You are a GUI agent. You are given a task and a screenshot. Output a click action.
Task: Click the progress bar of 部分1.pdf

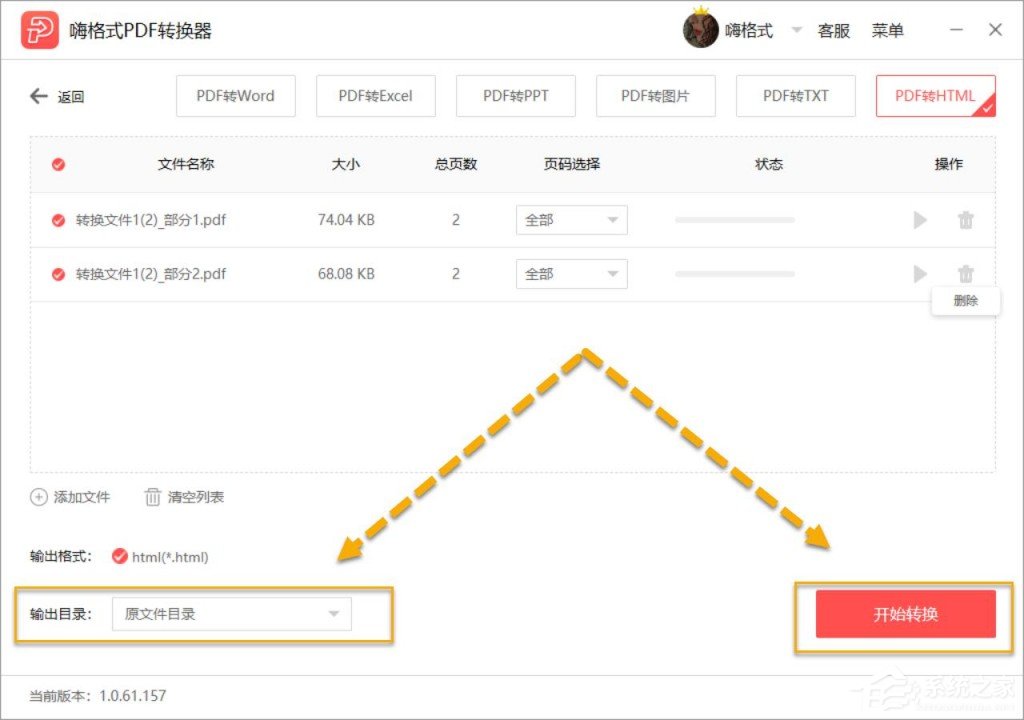[735, 220]
